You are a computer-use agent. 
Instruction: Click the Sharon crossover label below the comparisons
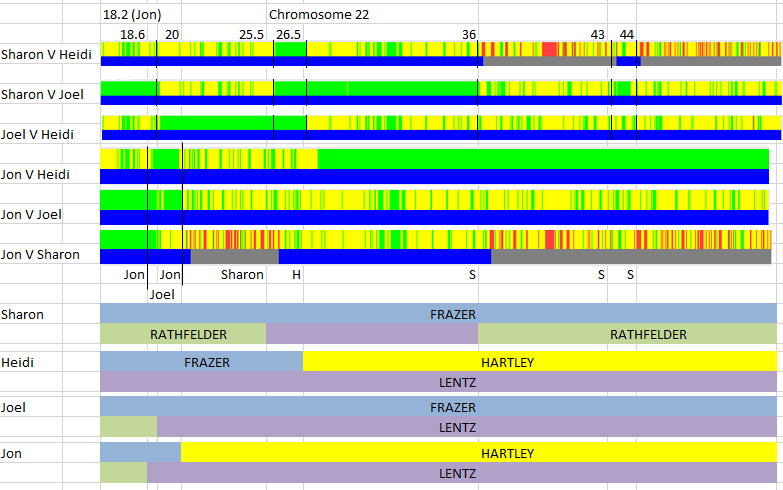coord(242,274)
